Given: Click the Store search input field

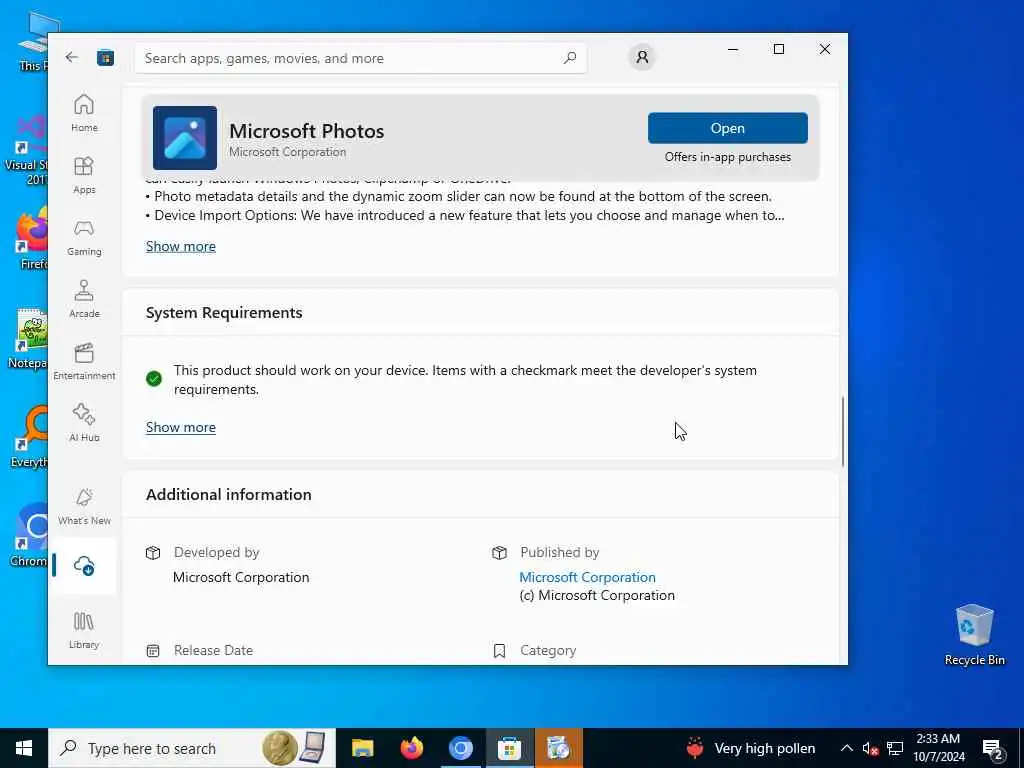Looking at the screenshot, I should click(x=360, y=58).
